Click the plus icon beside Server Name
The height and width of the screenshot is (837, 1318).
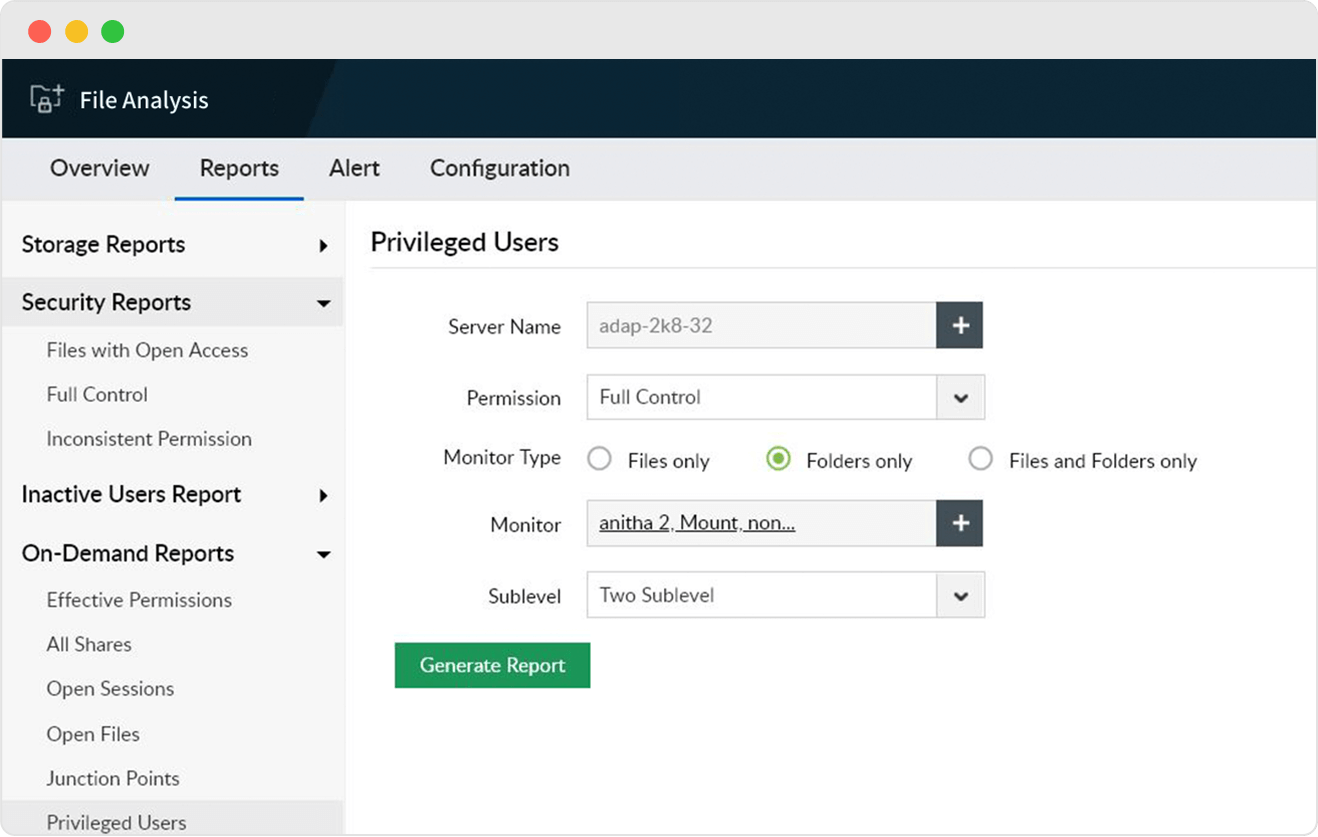pyautogui.click(x=959, y=325)
